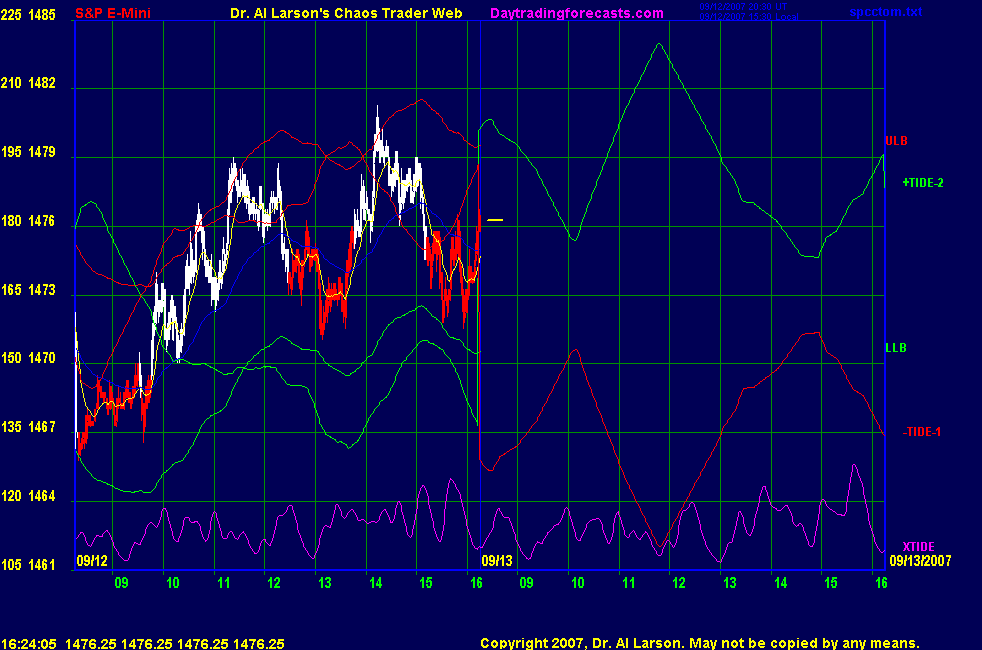Image resolution: width=982 pixels, height=650 pixels.
Task: Click the S&P E-Mini chart title
Action: click(x=113, y=13)
